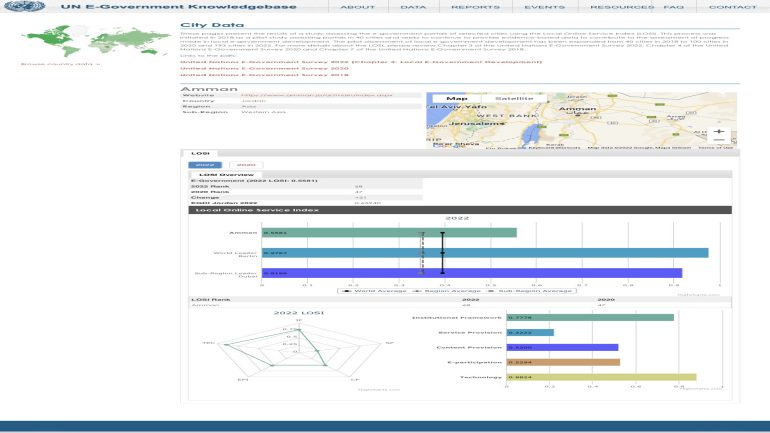Click the 2022 Rank row label
The width and height of the screenshot is (770, 433).
click(210, 186)
